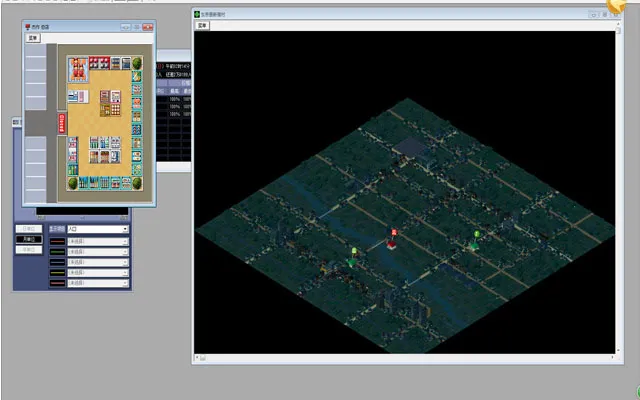Click the map window's horizontal scrollbar
The image size is (640, 400).
(x=400, y=356)
